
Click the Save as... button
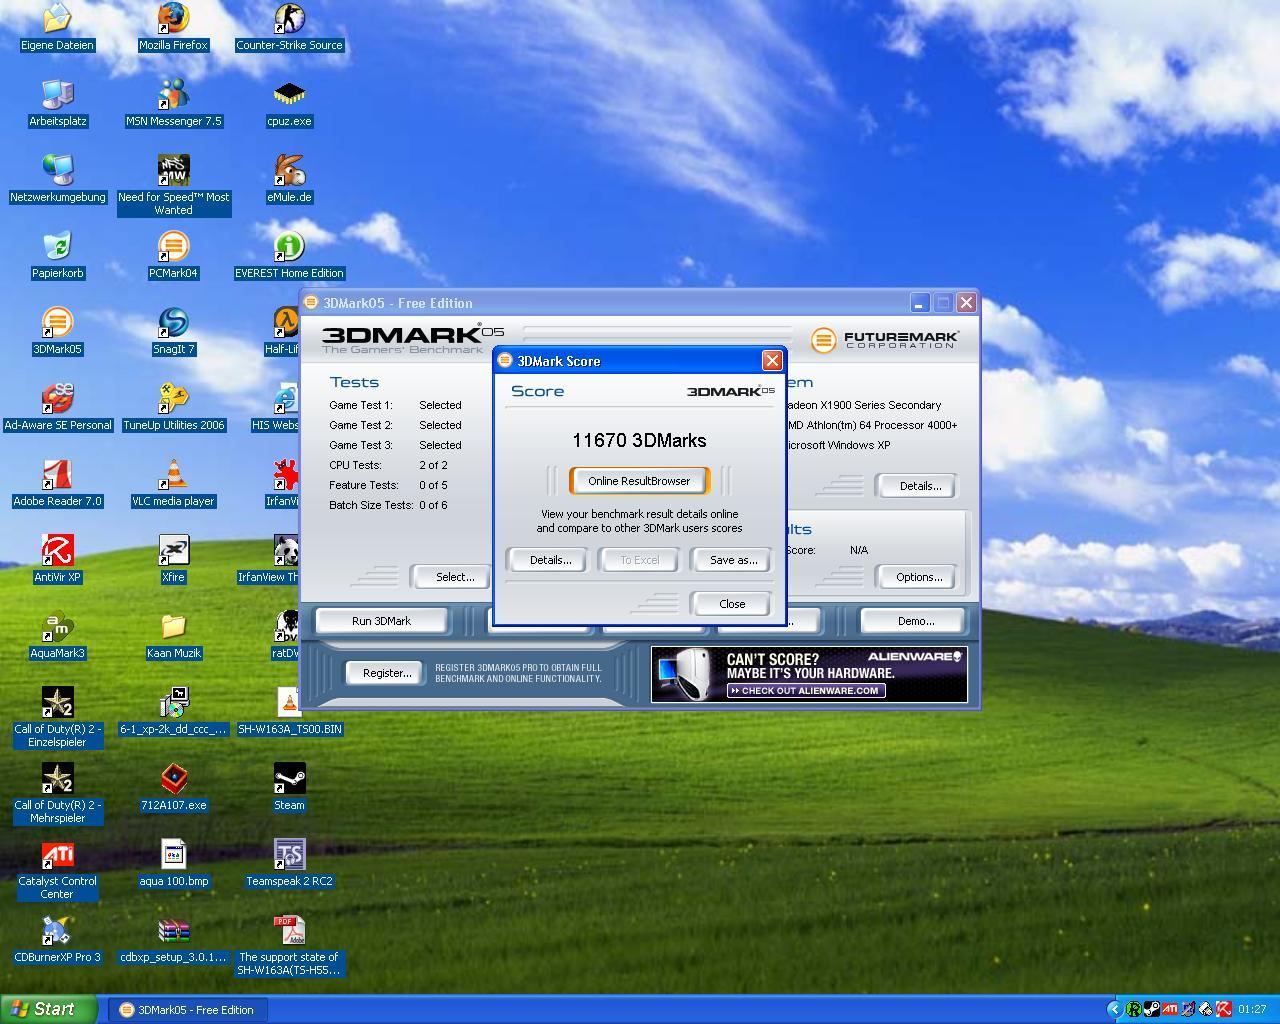[733, 560]
